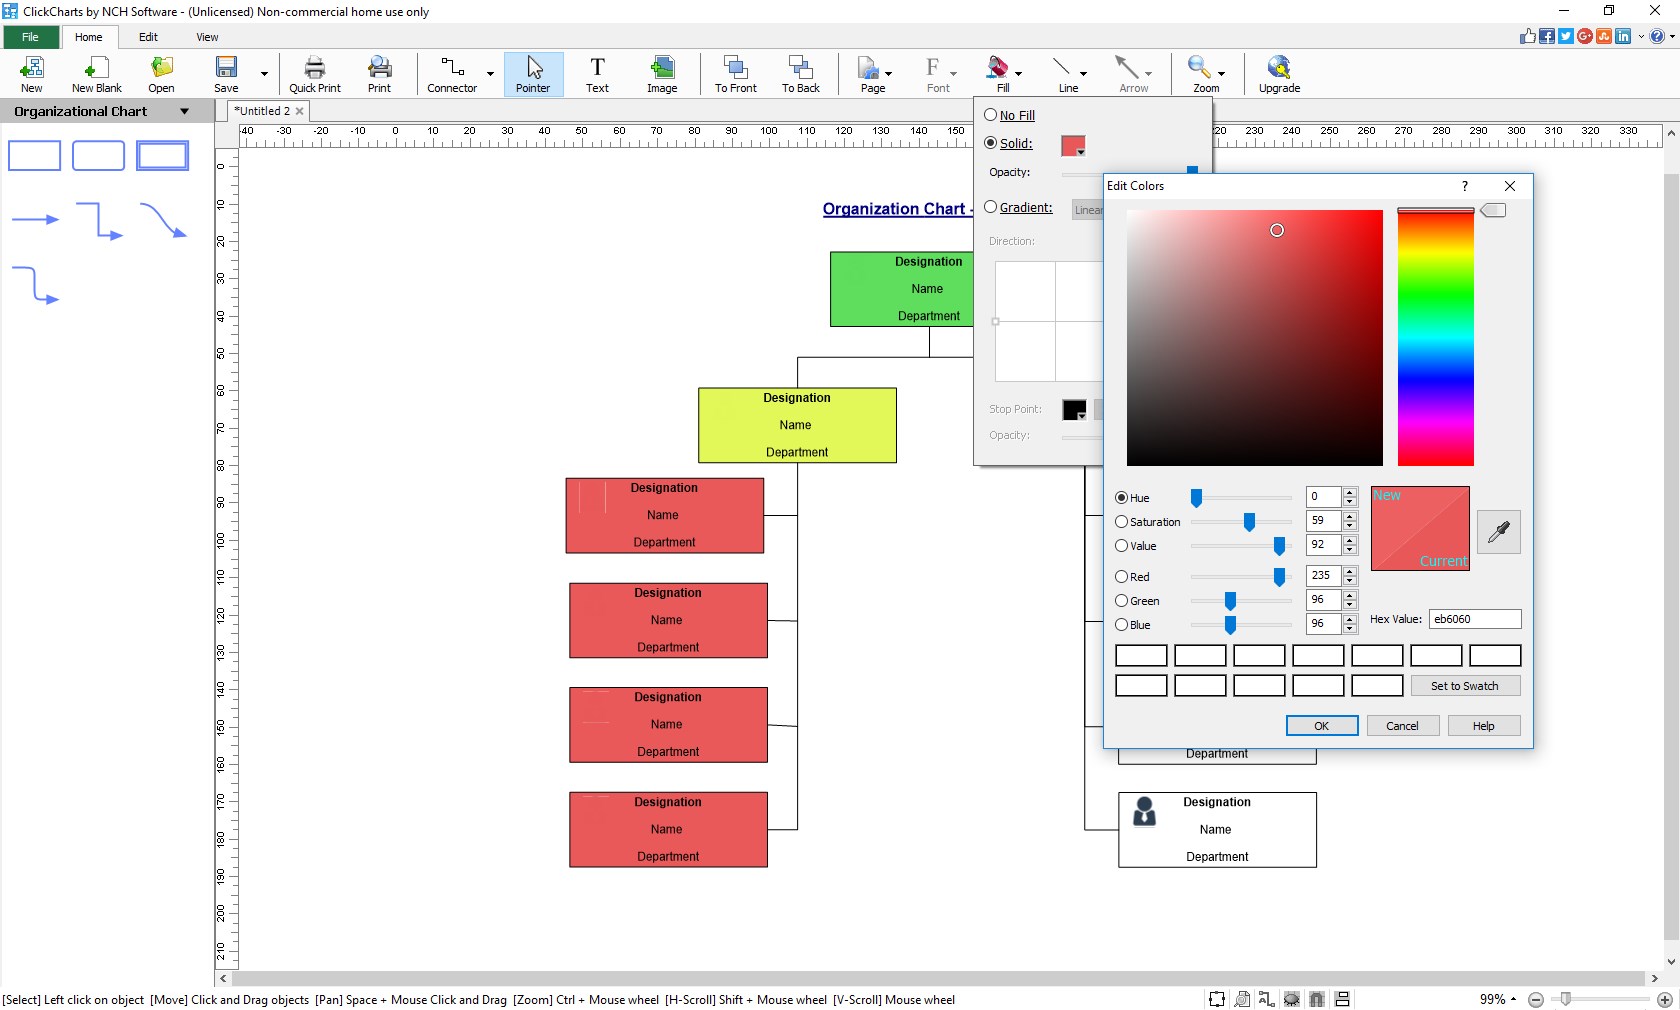Select the Text tool
Screen dimensions: 1680x1010
pyautogui.click(x=597, y=74)
